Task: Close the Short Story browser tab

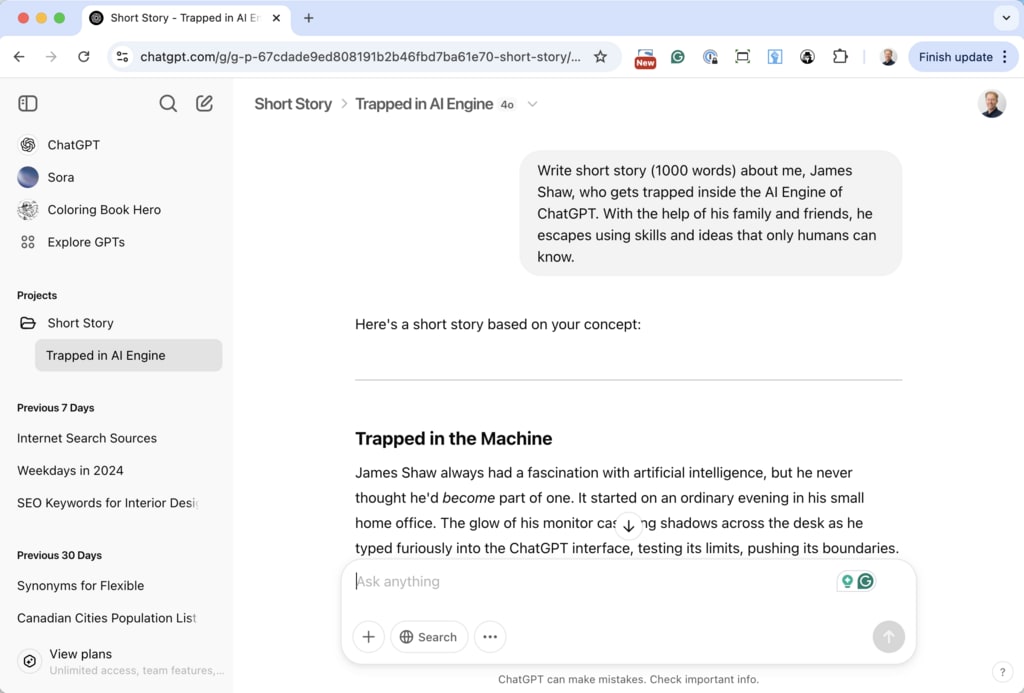Action: 276,18
